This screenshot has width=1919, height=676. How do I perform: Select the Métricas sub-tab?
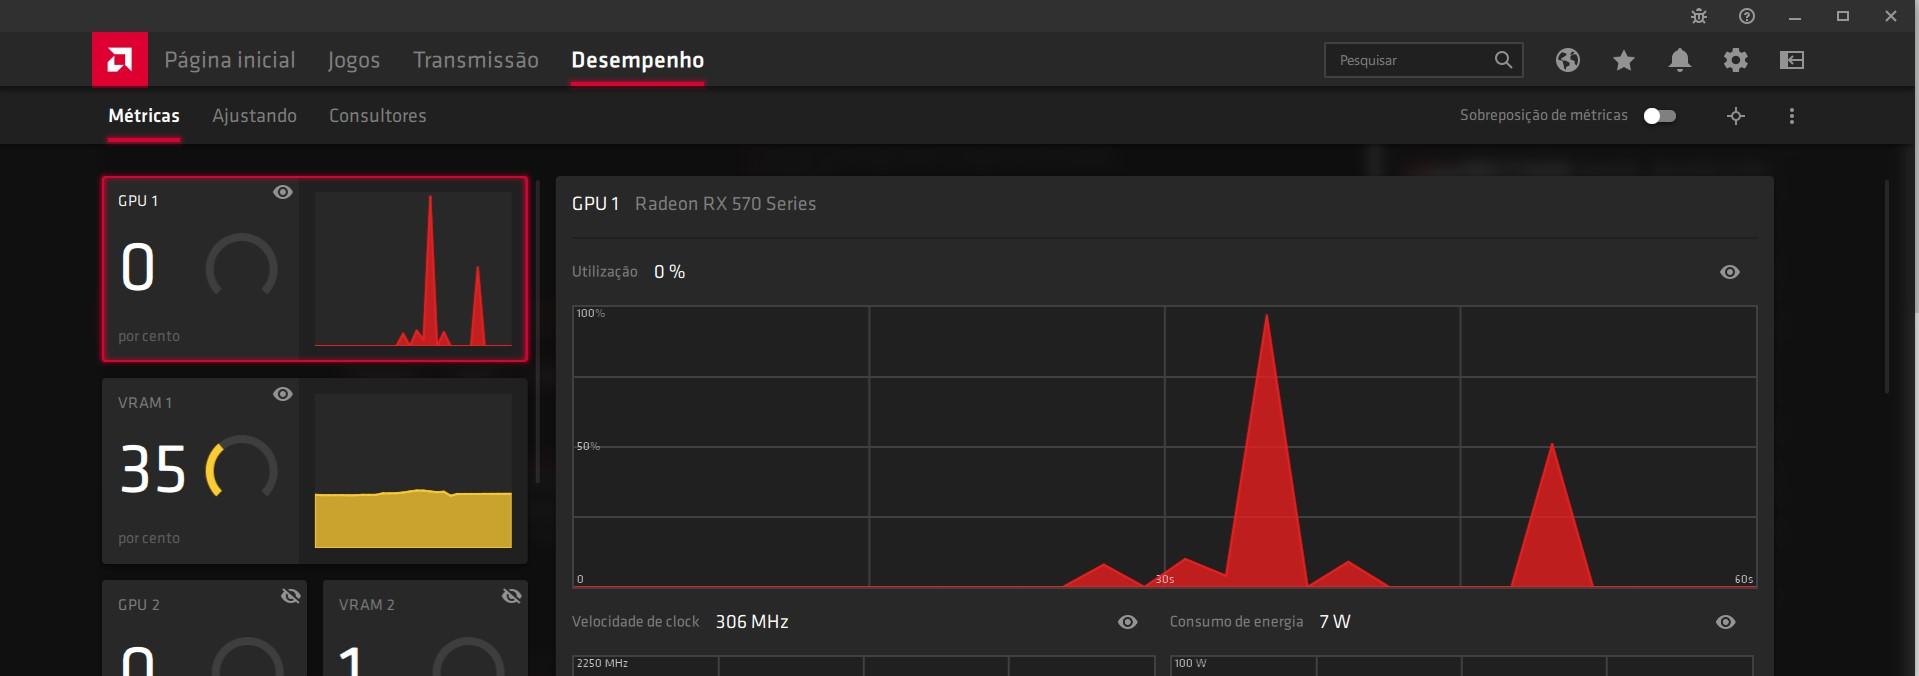[x=144, y=116]
